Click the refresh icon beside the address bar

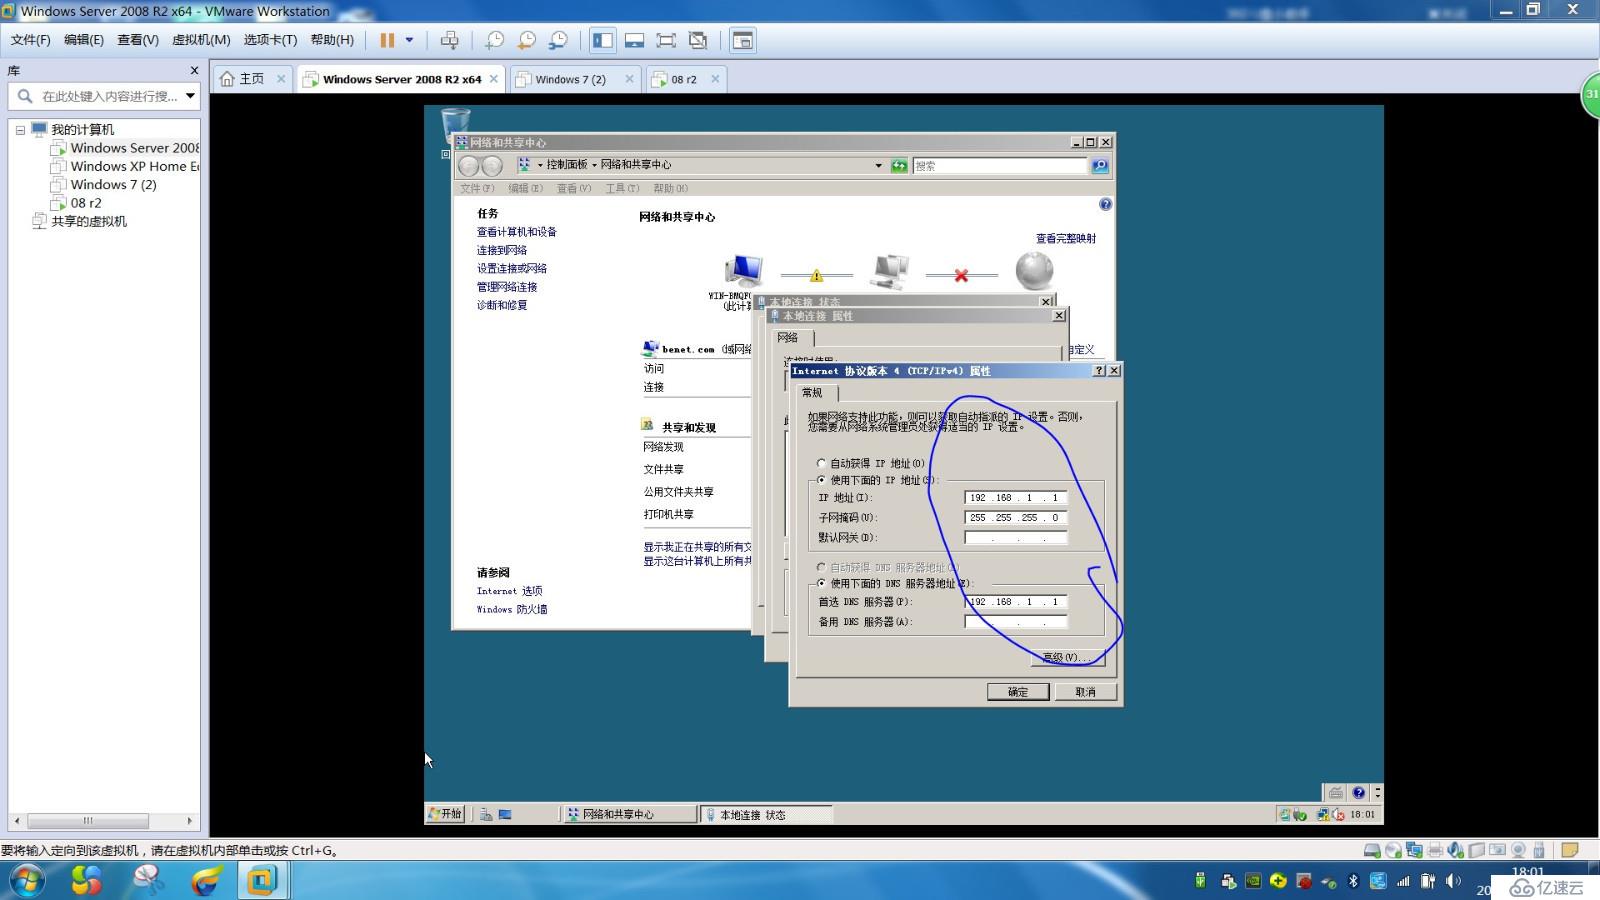tap(899, 165)
